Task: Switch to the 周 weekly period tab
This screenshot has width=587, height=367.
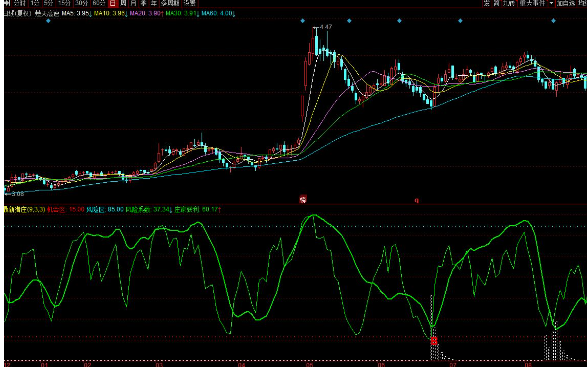Action: [x=123, y=3]
